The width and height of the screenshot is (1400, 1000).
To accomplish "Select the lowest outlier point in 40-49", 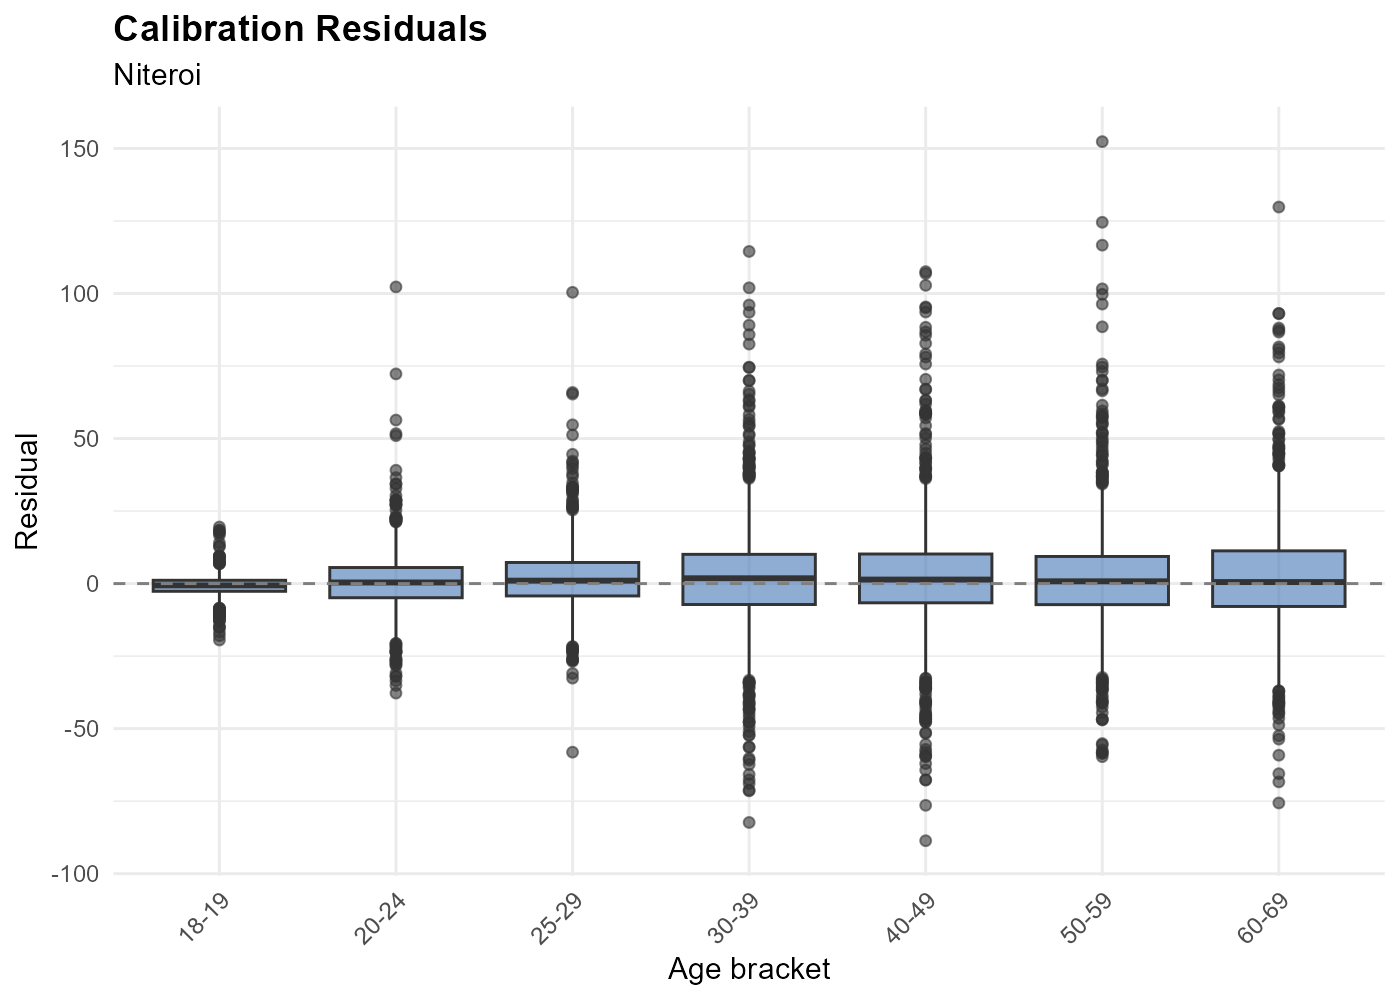I will pyautogui.click(x=925, y=840).
